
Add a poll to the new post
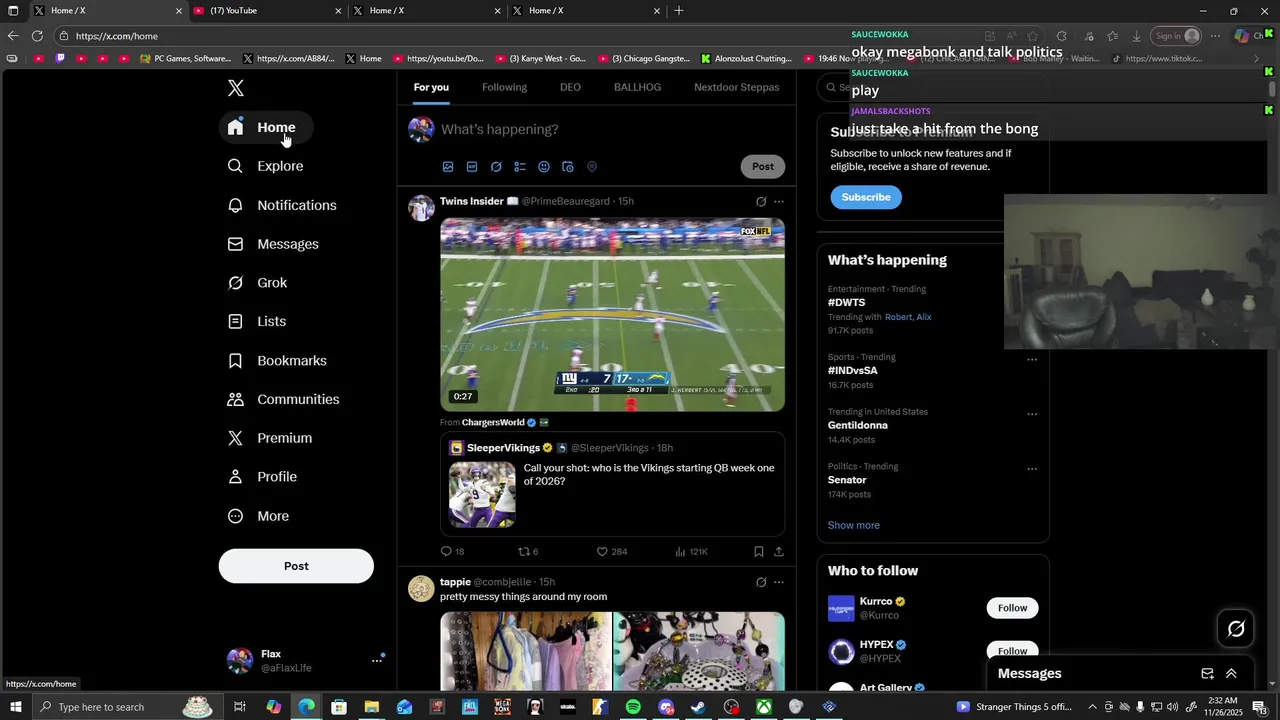[520, 167]
